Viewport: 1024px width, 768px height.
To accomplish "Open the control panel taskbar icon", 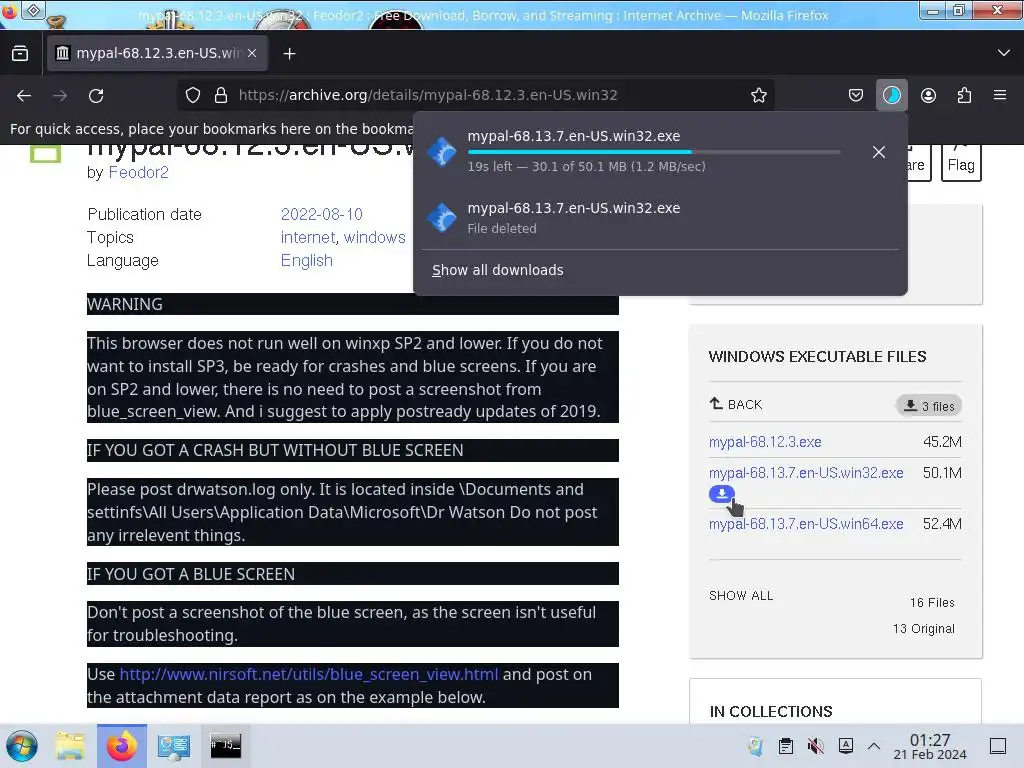I will (x=174, y=746).
